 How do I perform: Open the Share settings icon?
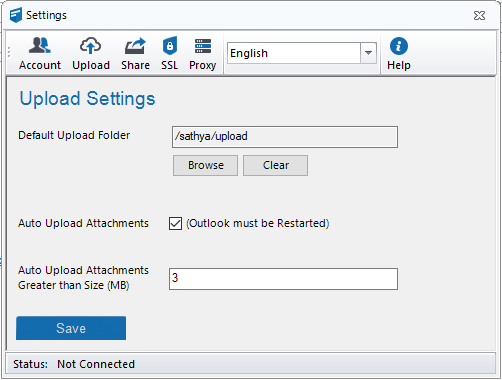[135, 46]
